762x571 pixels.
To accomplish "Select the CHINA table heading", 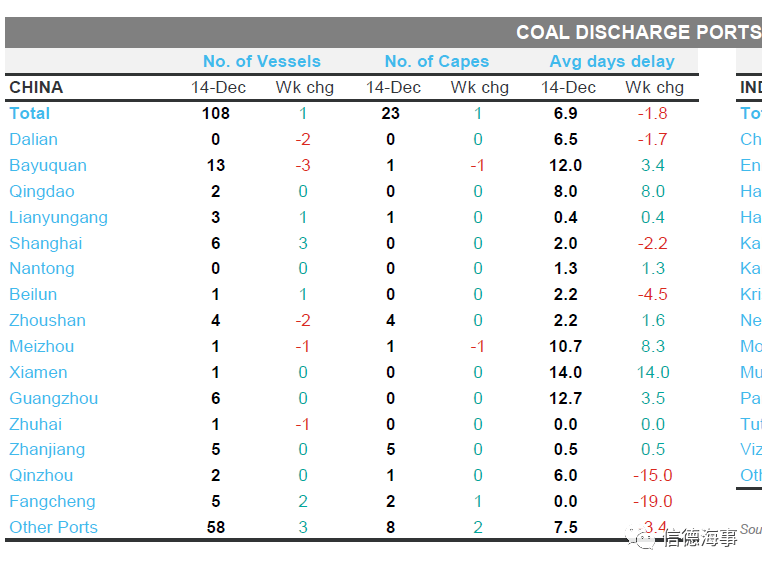I will pyautogui.click(x=36, y=87).
